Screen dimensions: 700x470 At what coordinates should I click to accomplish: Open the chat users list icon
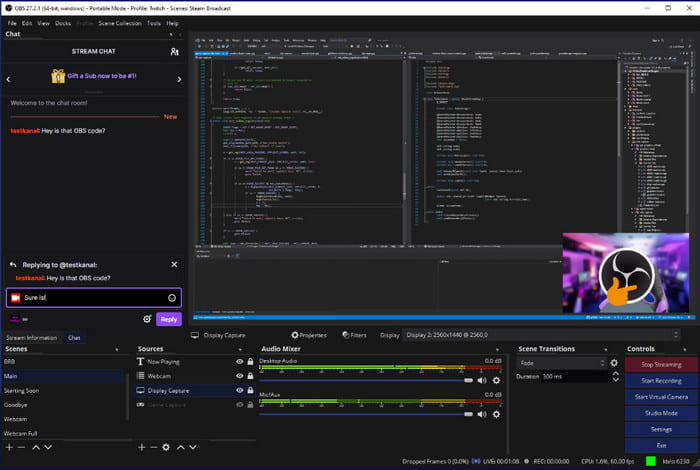click(175, 52)
